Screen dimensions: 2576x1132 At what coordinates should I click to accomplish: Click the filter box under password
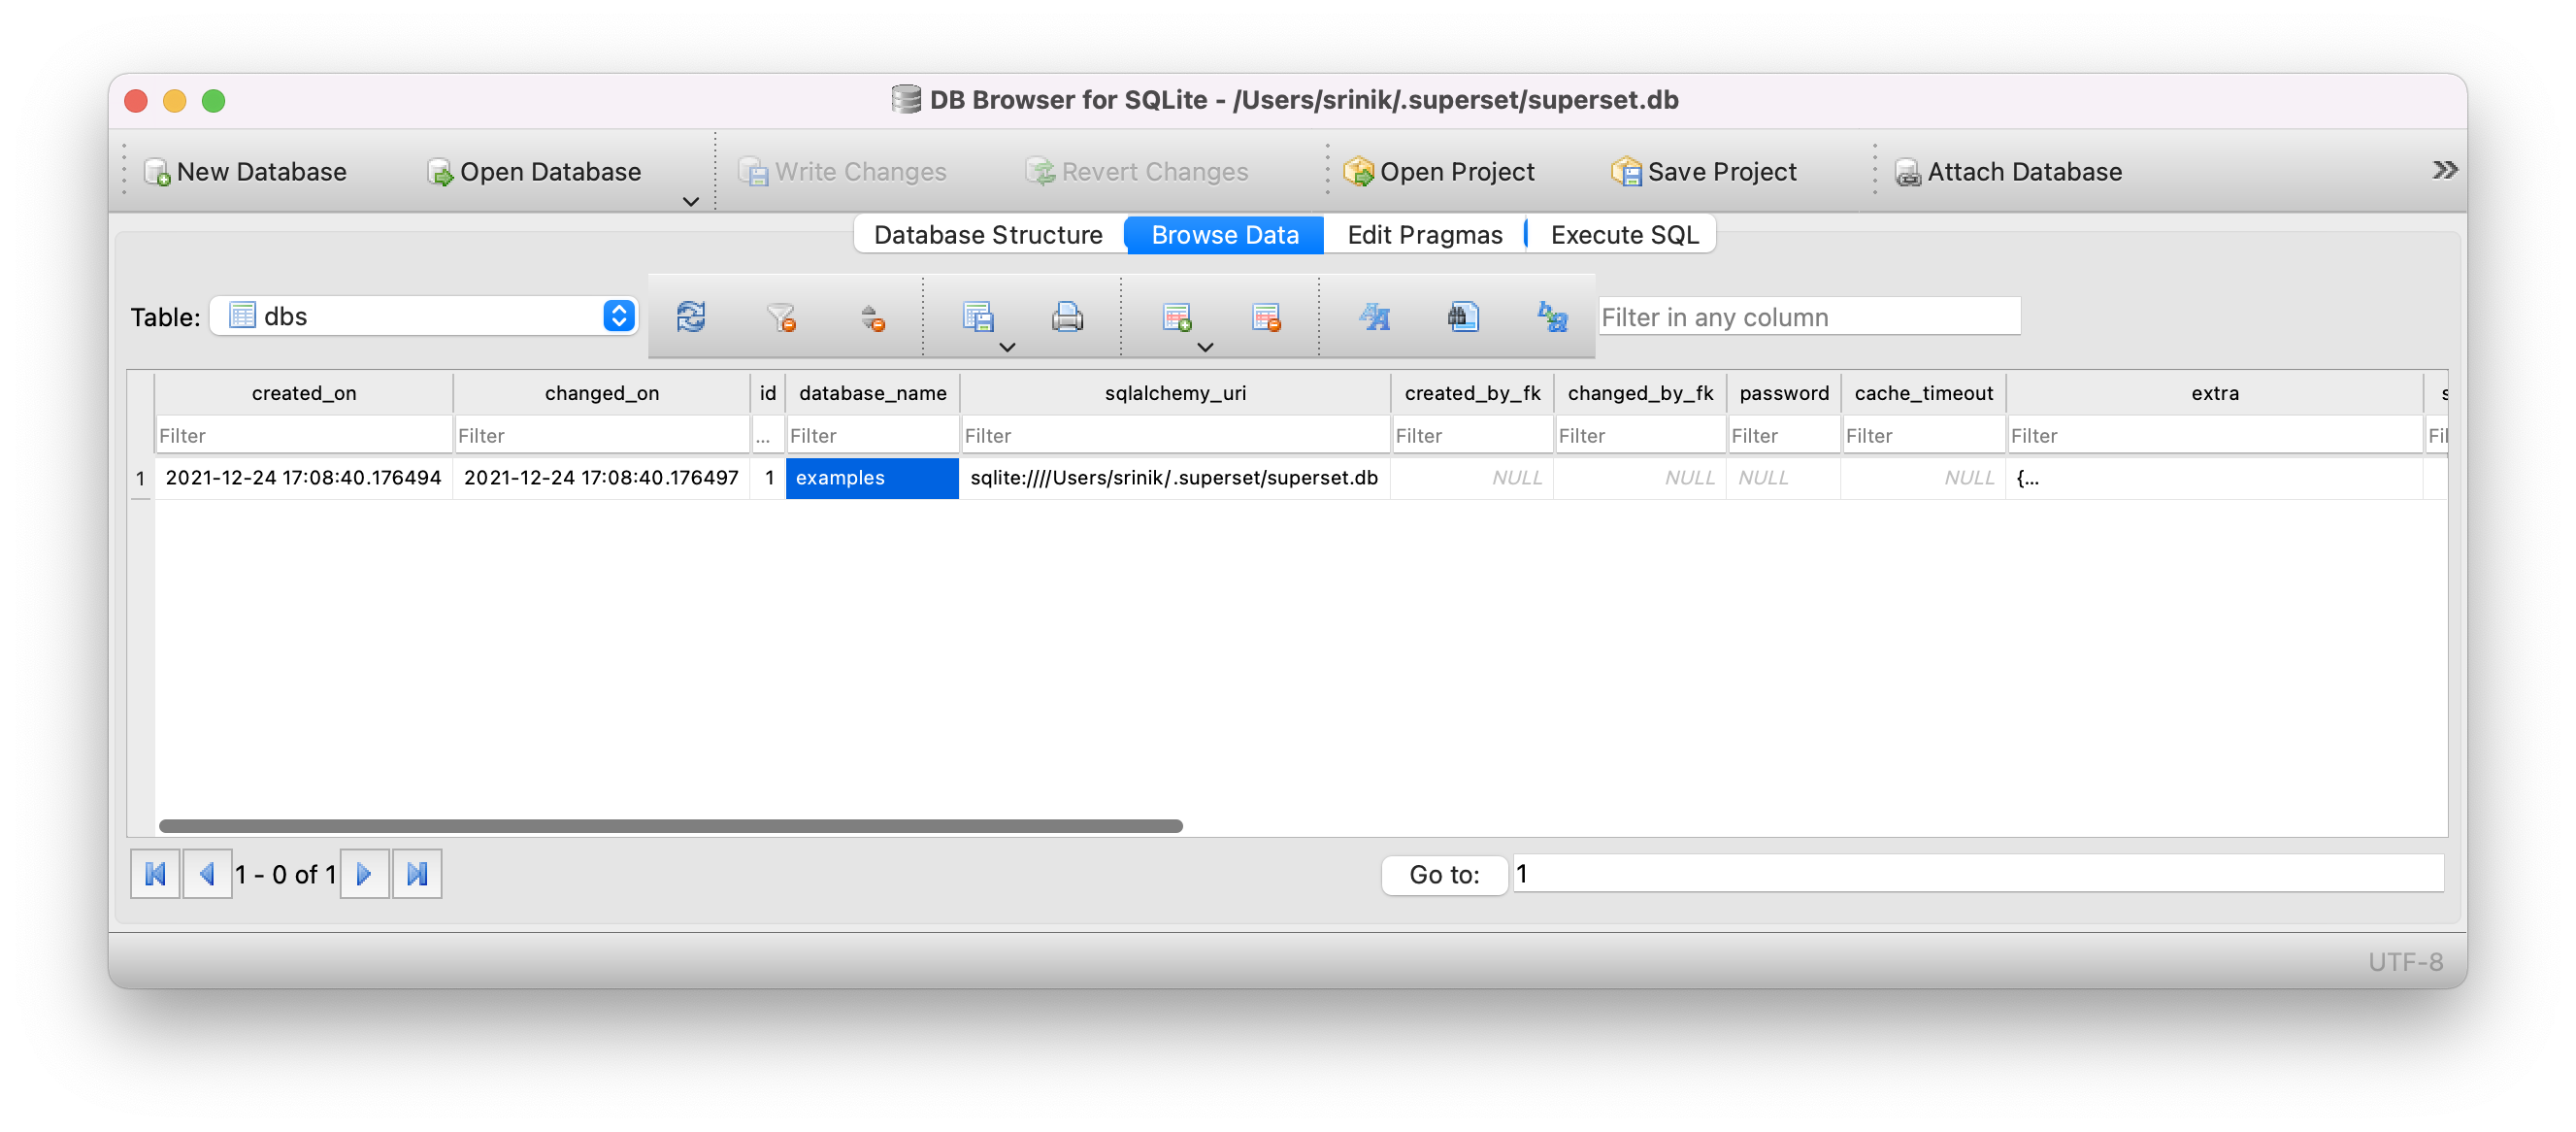(1784, 435)
